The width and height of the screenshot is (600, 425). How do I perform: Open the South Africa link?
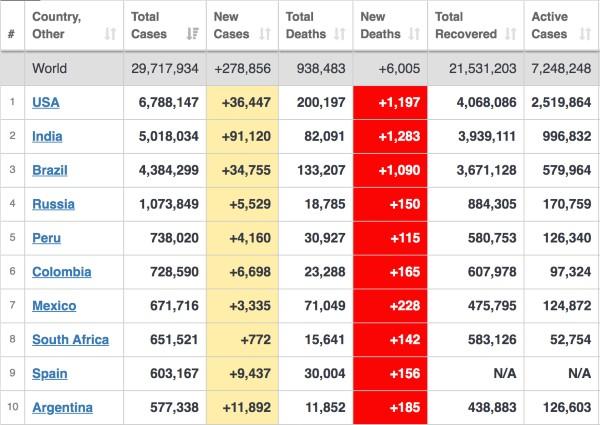70,340
